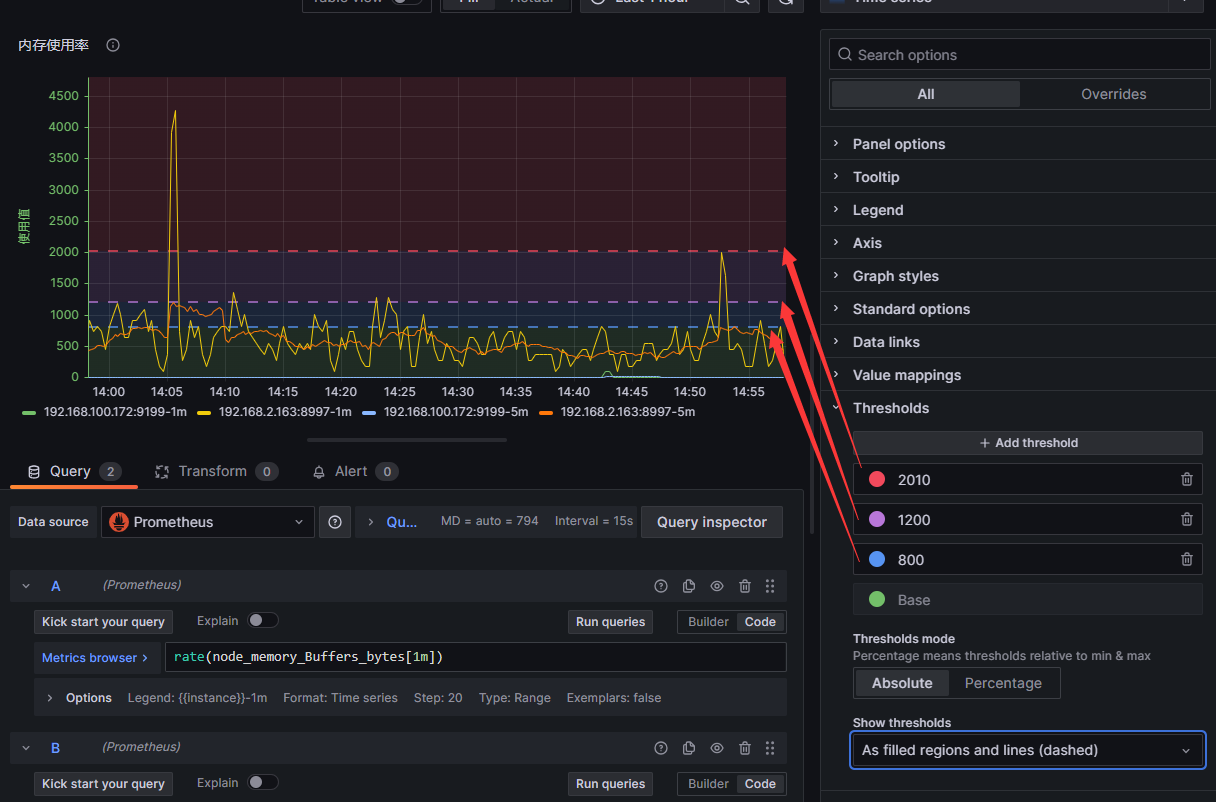Delete the 1200 threshold with trash icon
The height and width of the screenshot is (802, 1216).
[x=1187, y=519]
